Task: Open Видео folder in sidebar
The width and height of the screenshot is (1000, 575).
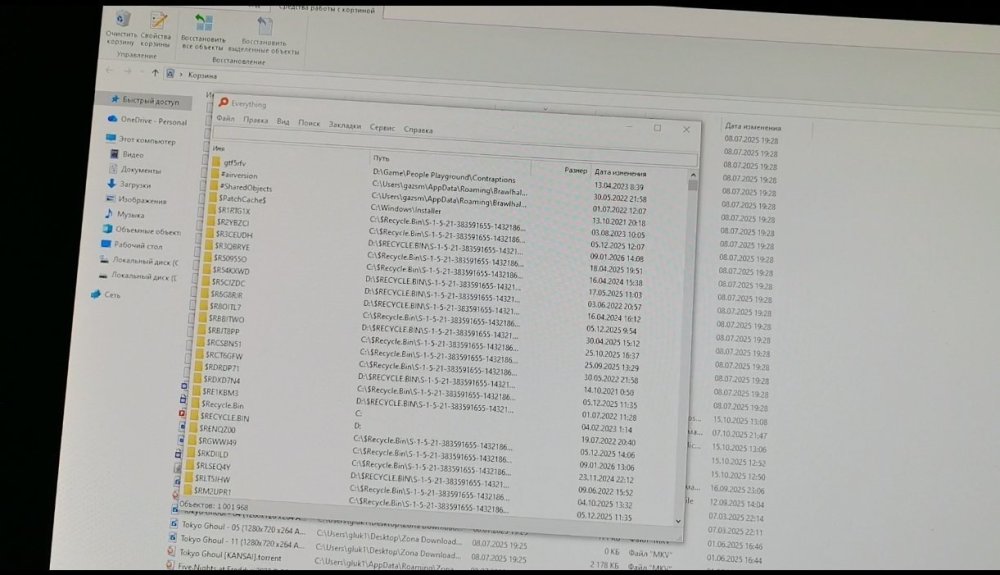Action: (x=127, y=154)
